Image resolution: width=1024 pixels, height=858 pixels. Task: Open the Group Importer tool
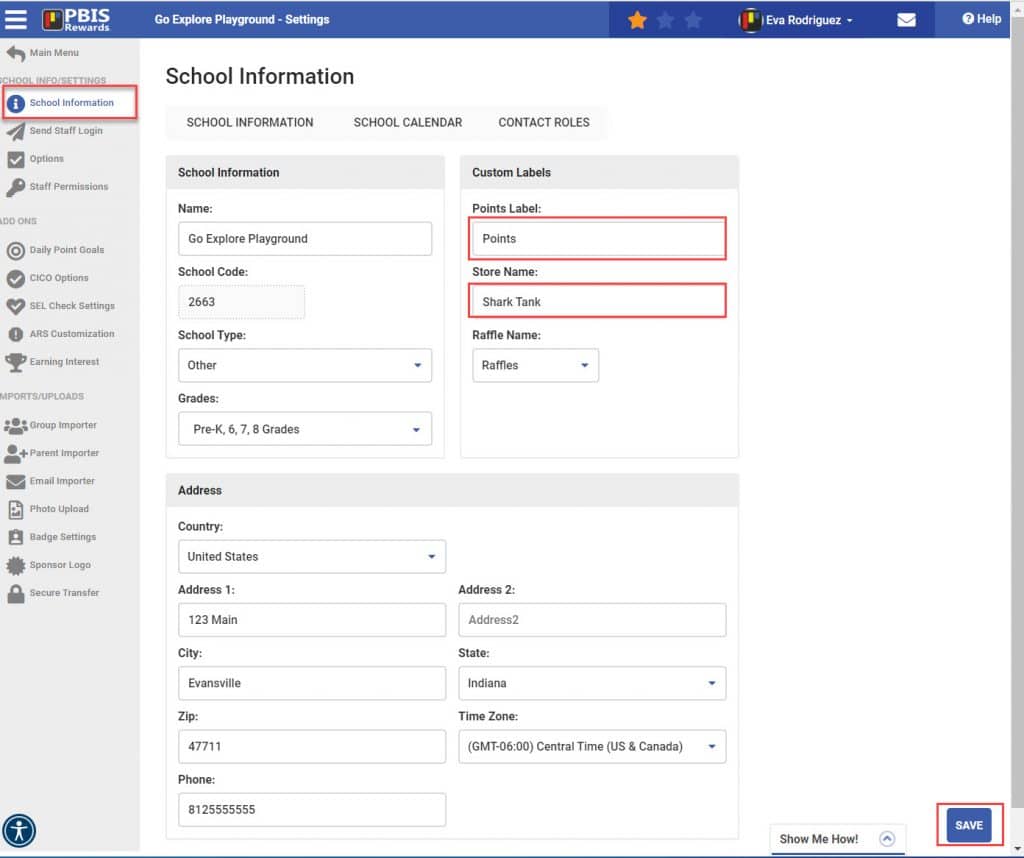(66, 424)
